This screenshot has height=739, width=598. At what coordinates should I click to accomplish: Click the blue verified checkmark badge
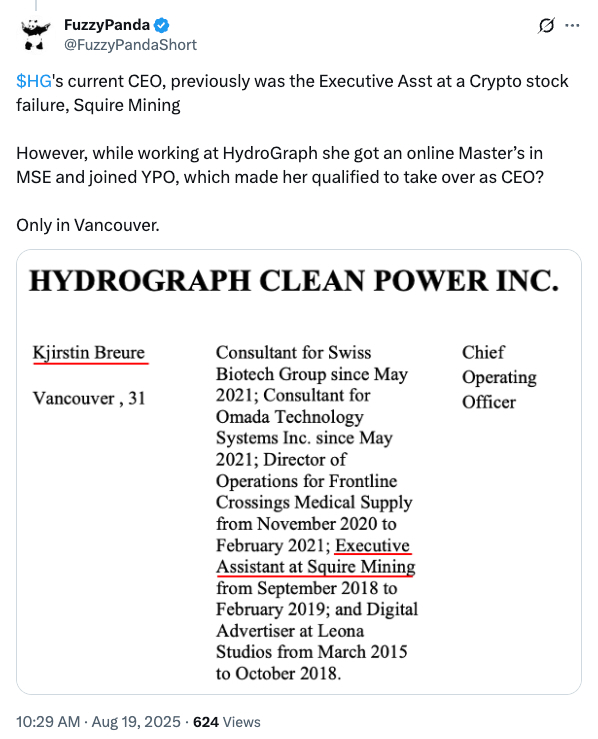[162, 25]
